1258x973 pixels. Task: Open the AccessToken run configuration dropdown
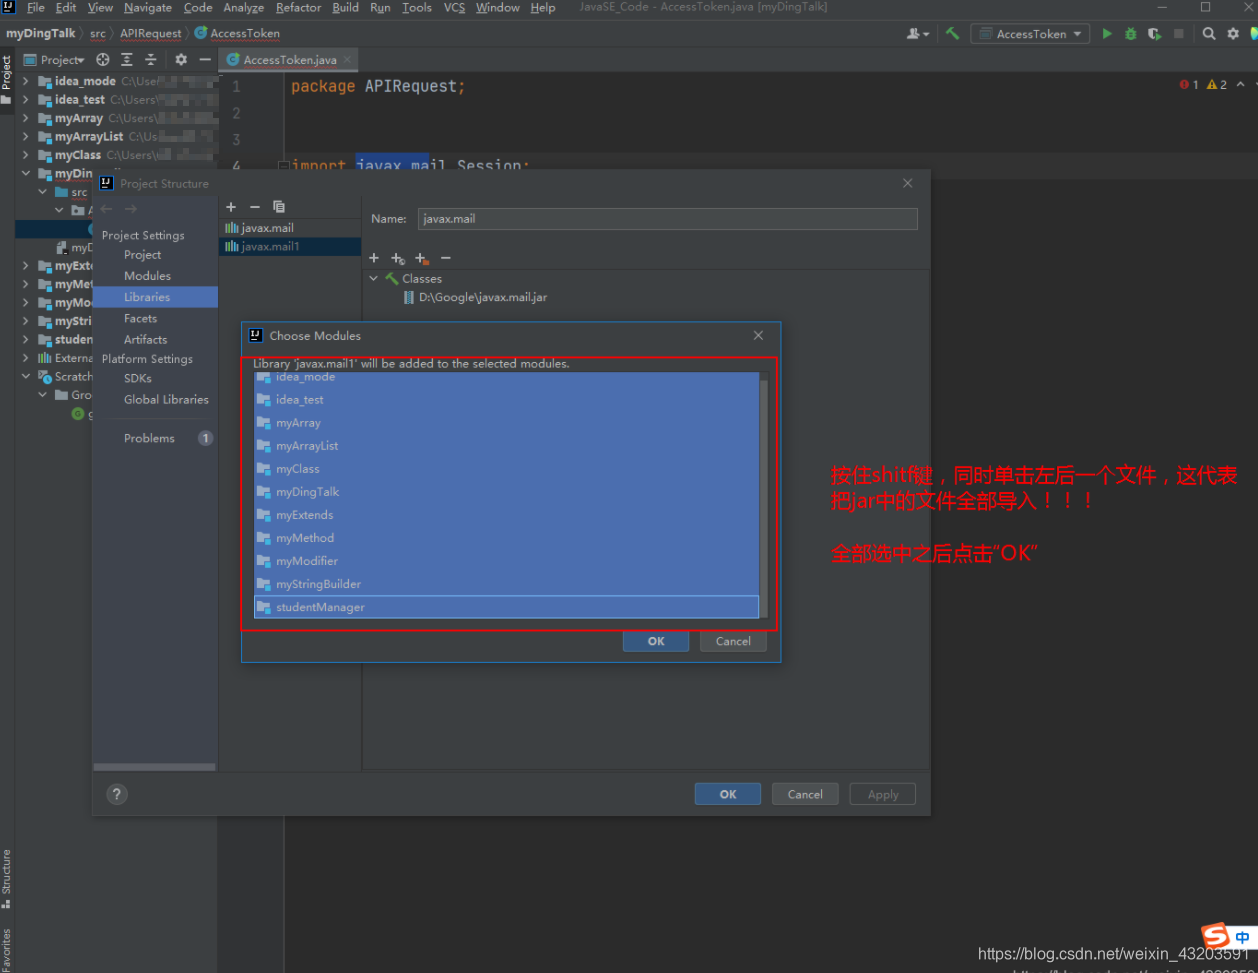tap(1030, 33)
